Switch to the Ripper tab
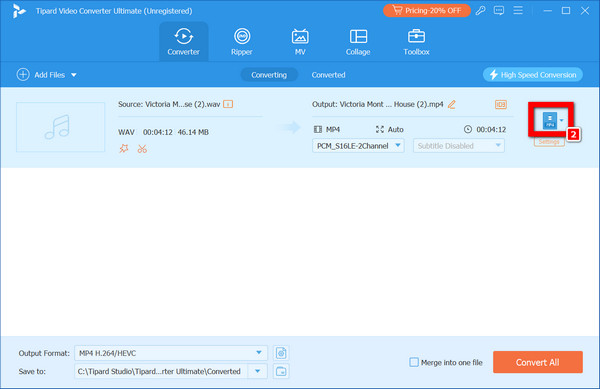 click(242, 41)
